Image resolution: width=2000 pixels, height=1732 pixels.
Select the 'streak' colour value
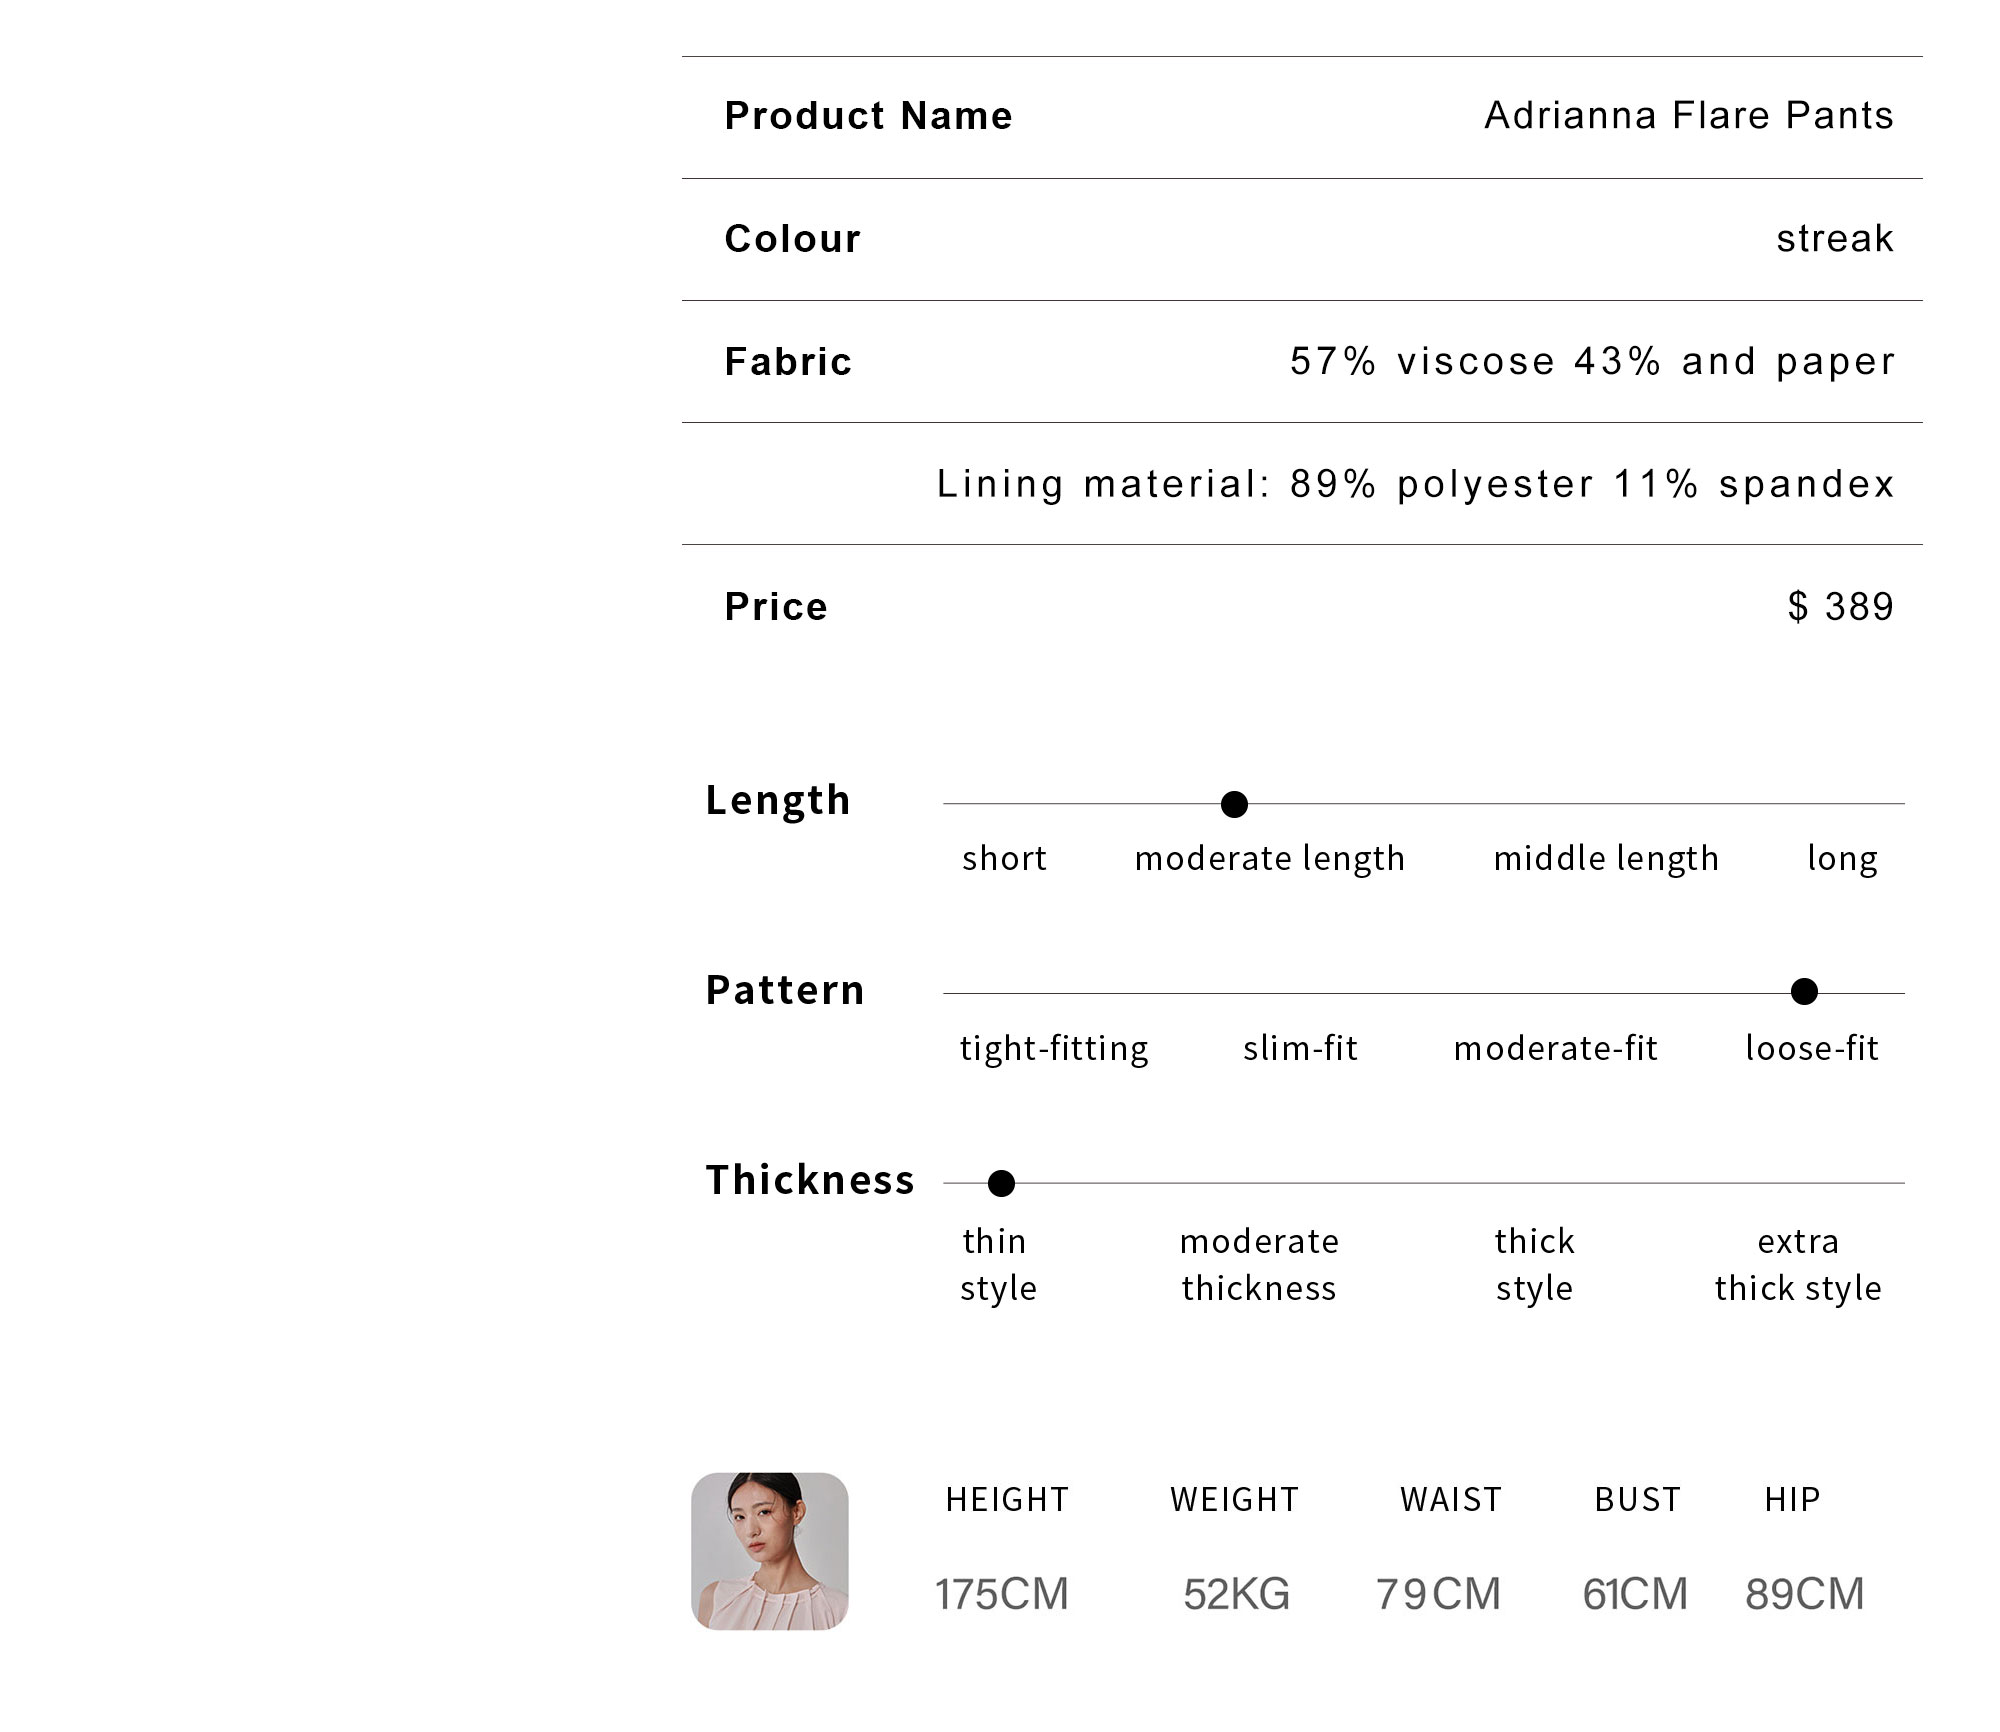coord(1835,239)
